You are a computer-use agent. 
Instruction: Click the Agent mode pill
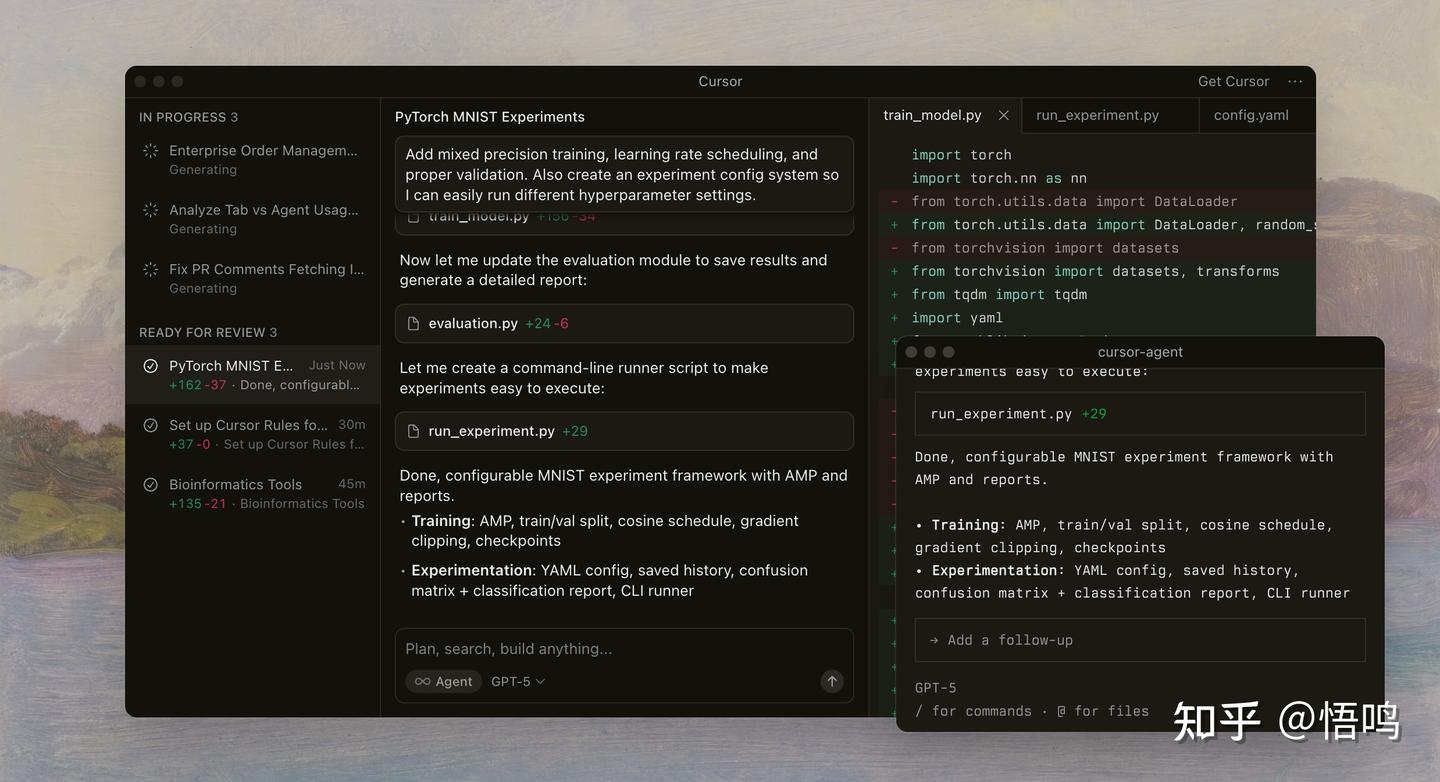coord(443,682)
